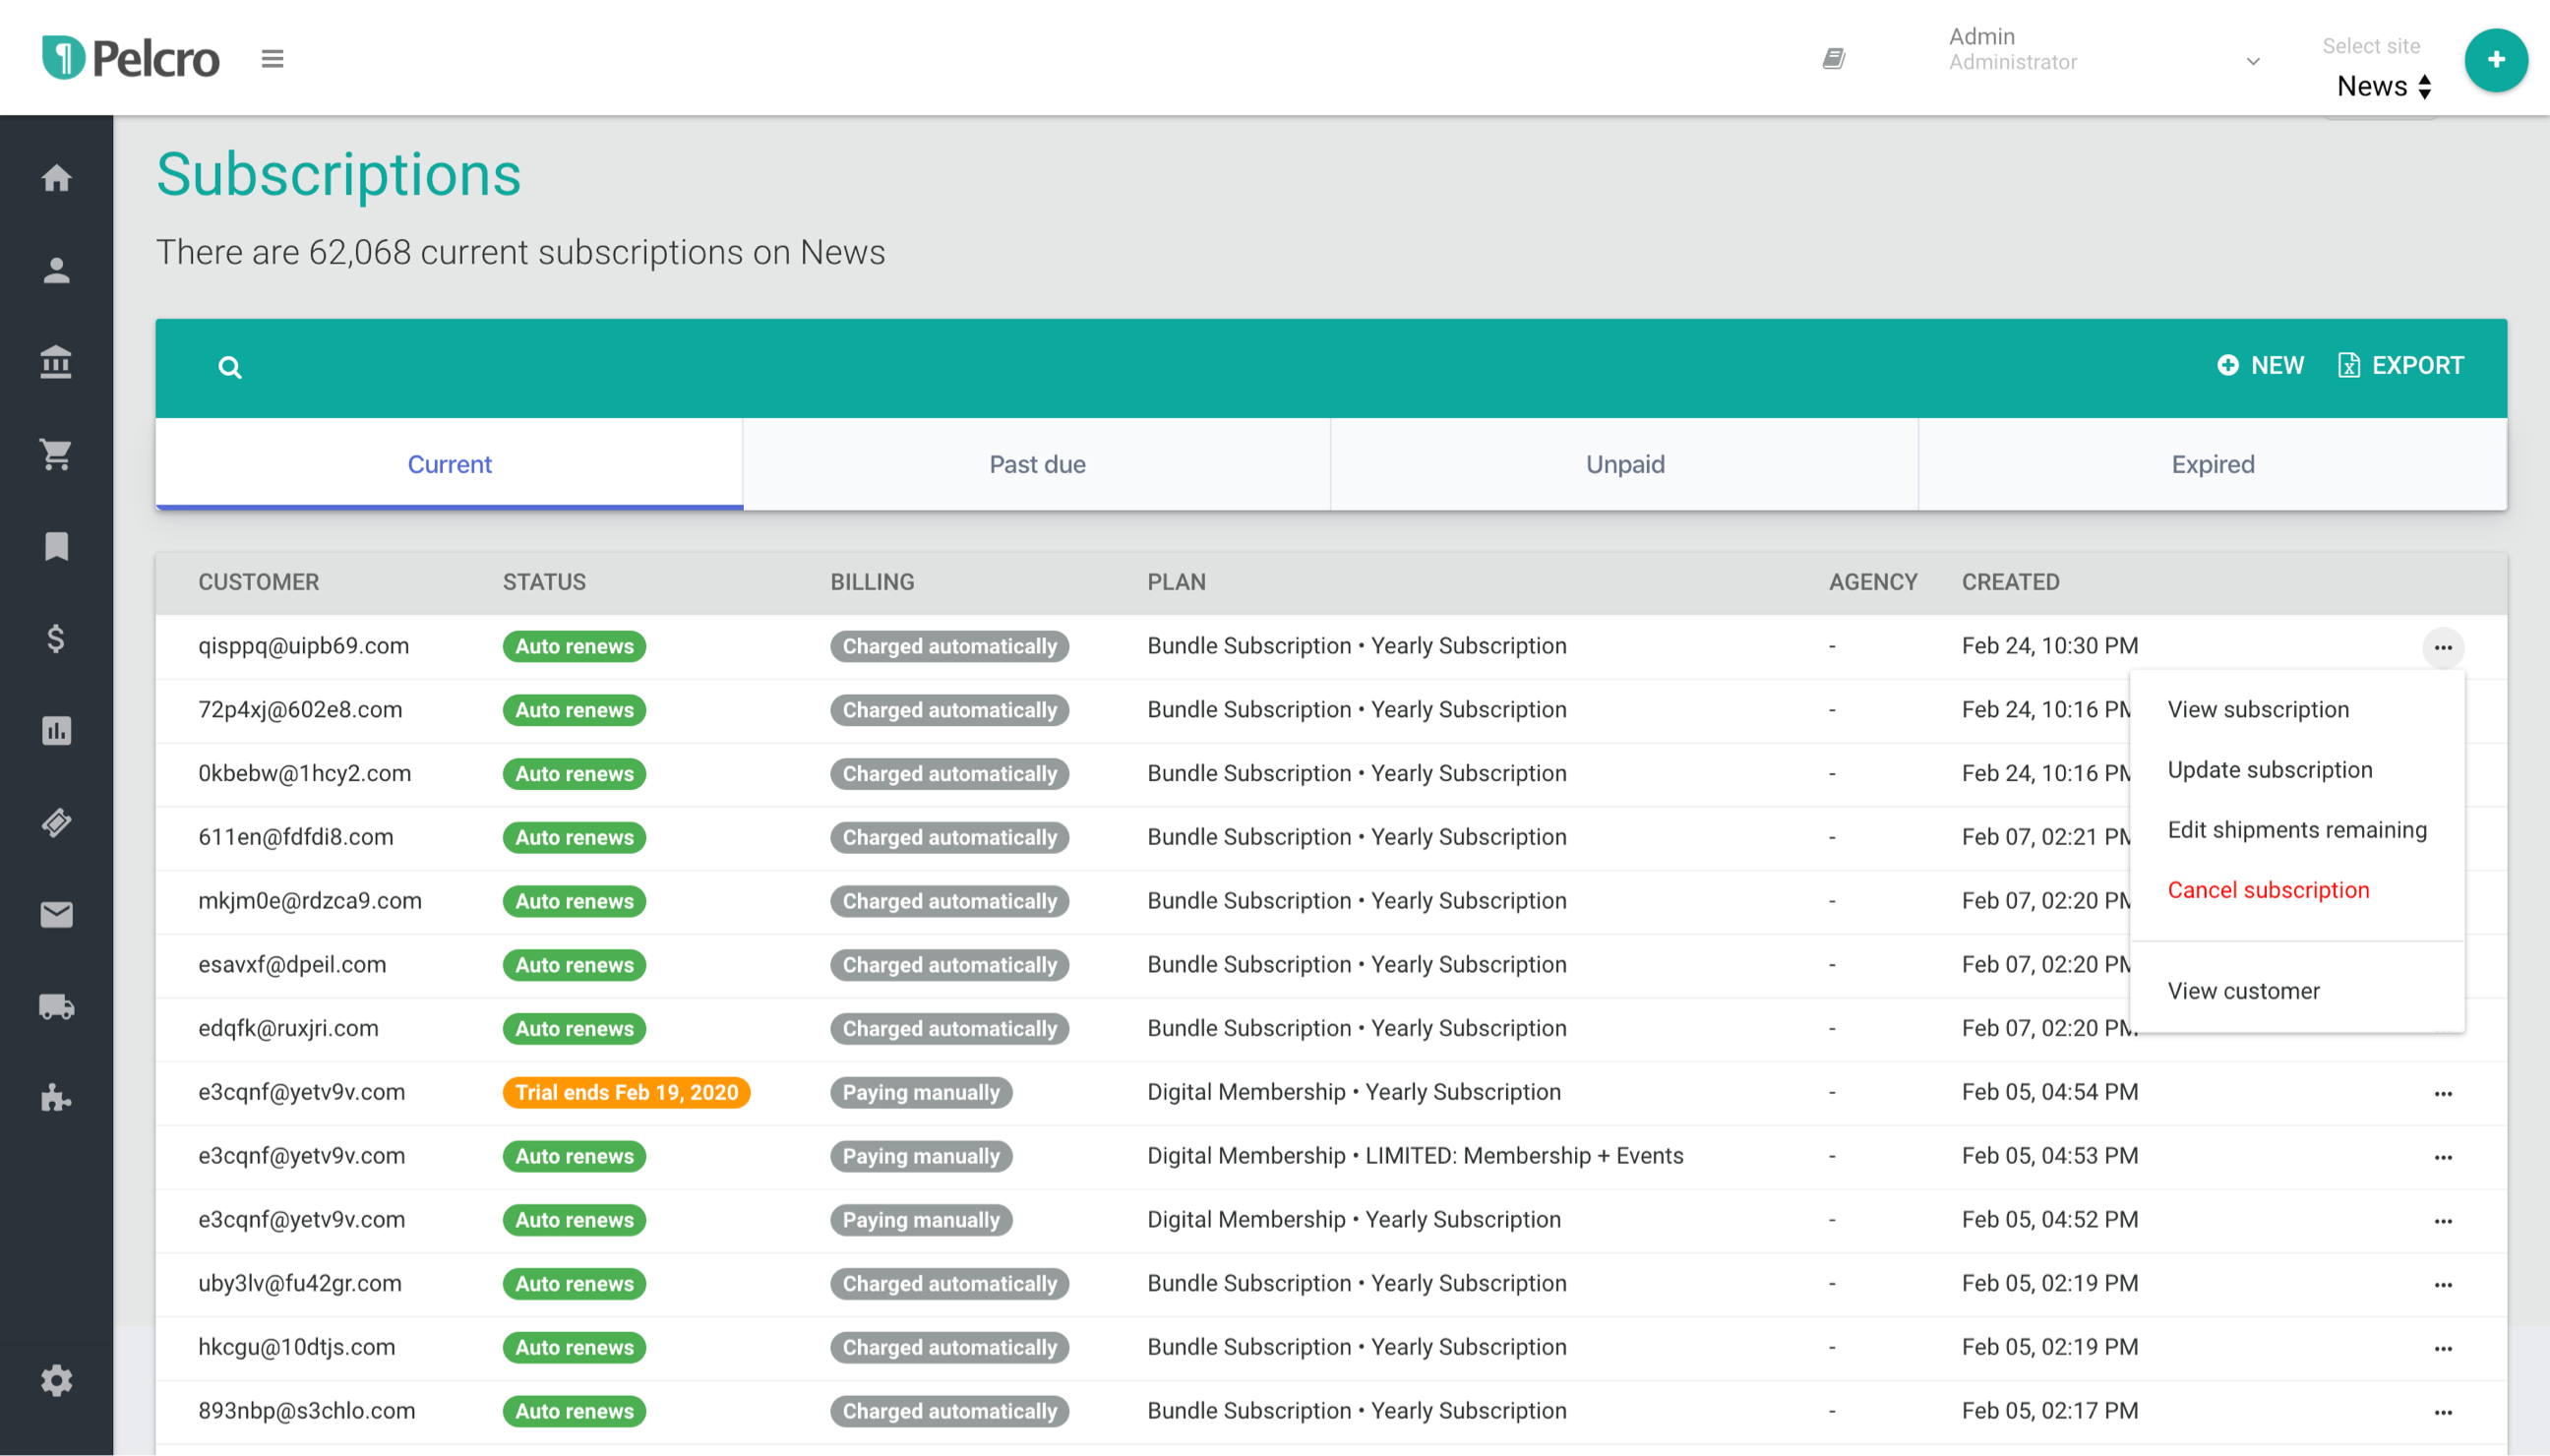Click the EXPORT button

tap(2400, 365)
